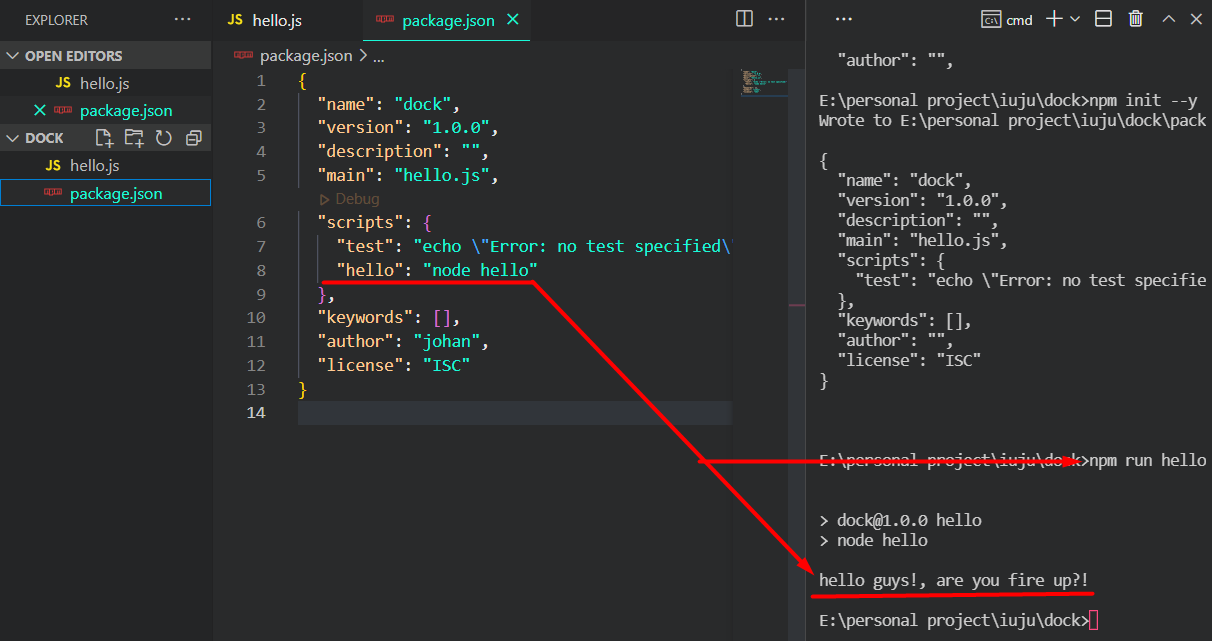Create a new folder in DOCK folder
The height and width of the screenshot is (641, 1212).
[x=132, y=137]
